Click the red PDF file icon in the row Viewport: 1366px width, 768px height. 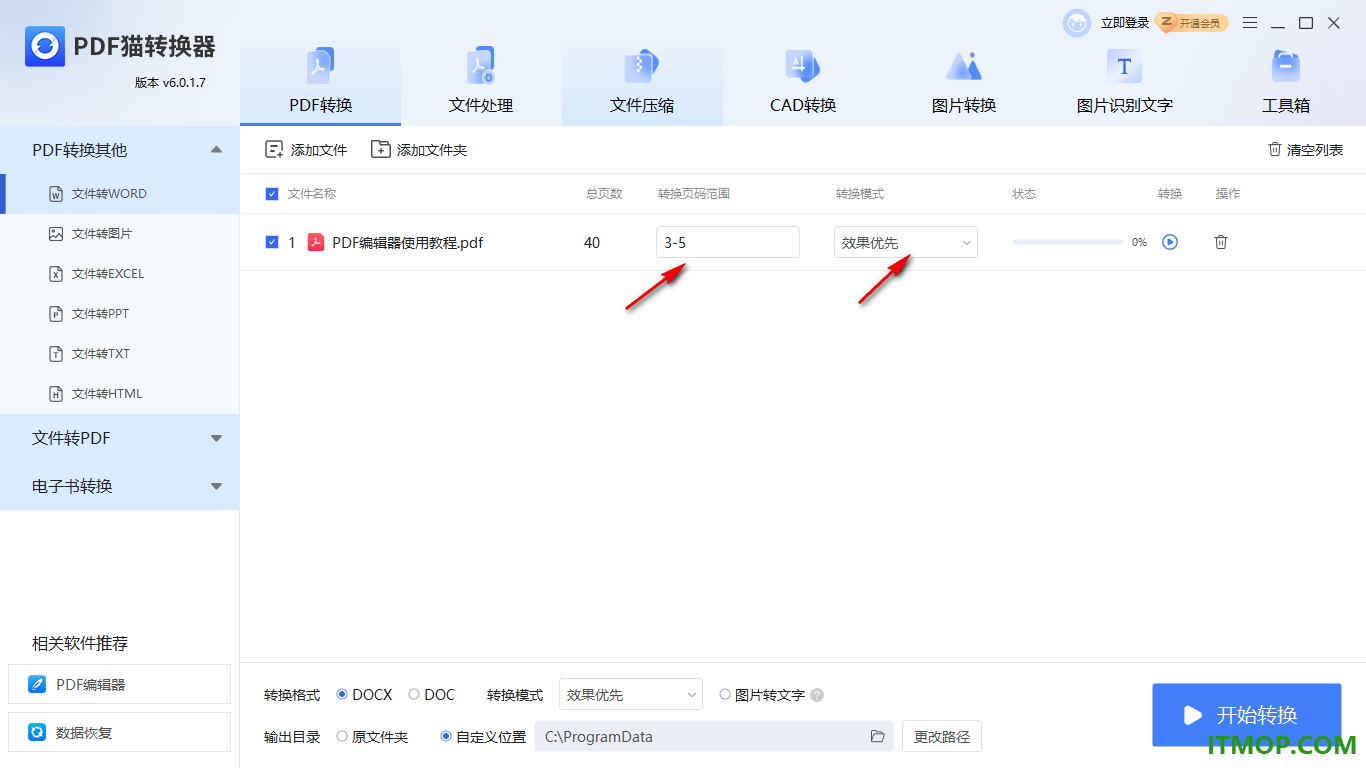click(x=316, y=242)
